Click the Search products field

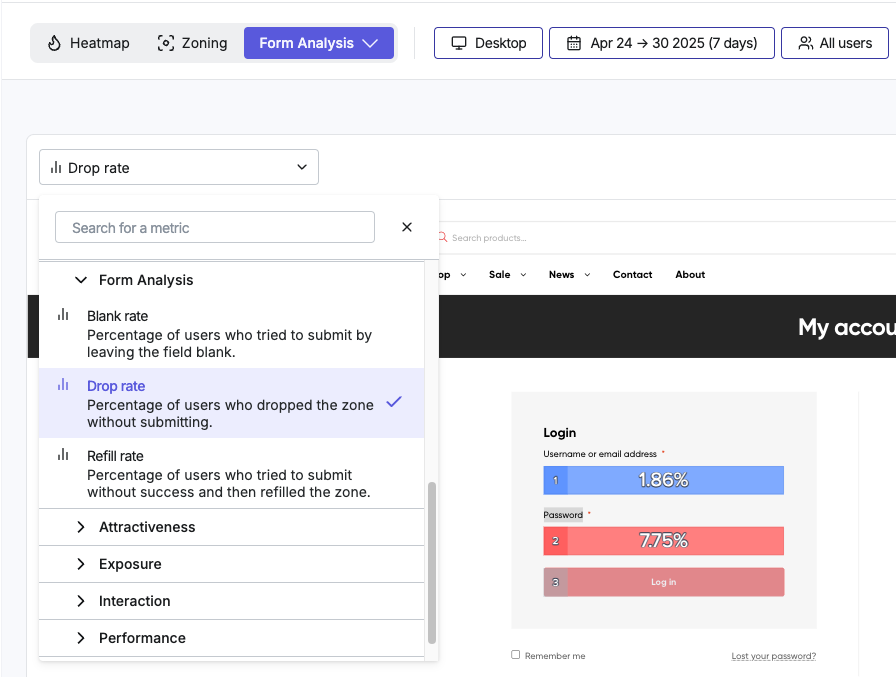tap(669, 238)
